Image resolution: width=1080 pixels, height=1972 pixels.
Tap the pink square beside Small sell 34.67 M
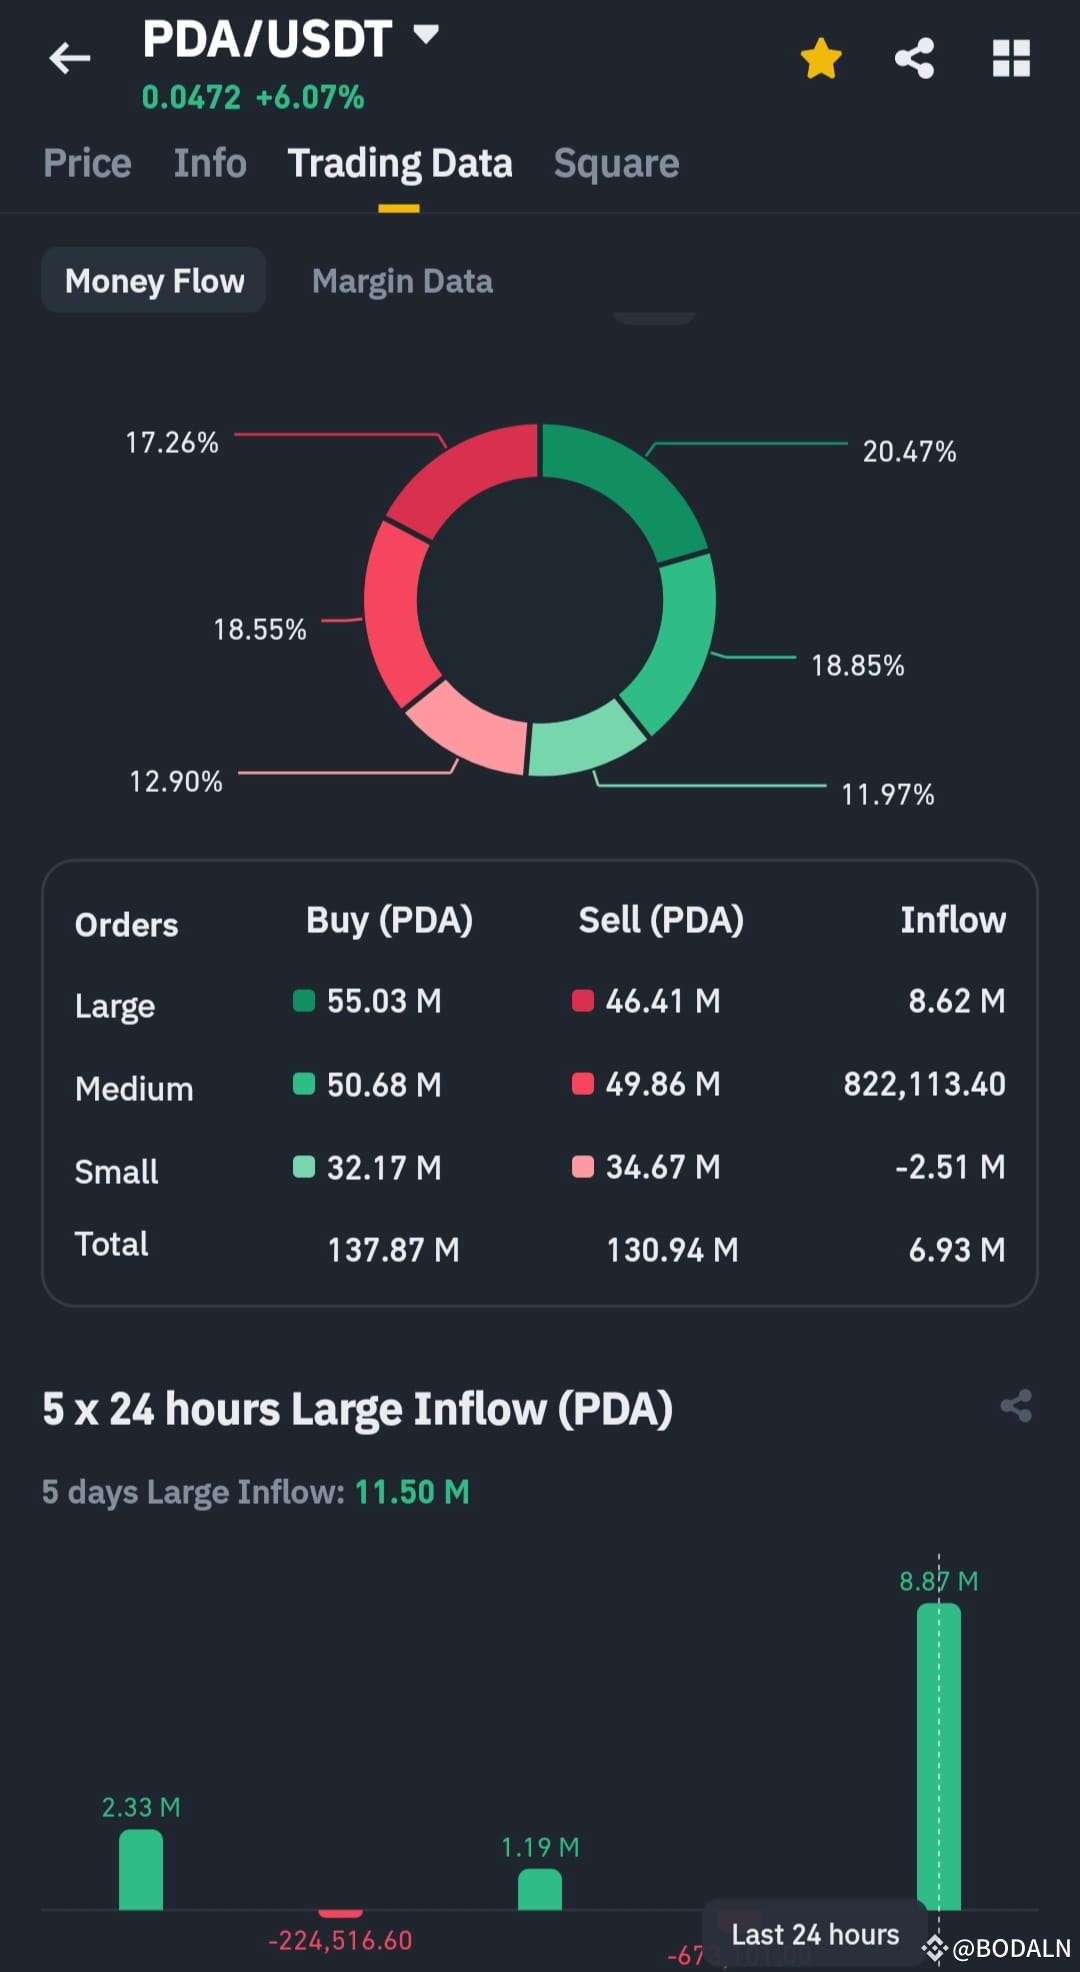(585, 1166)
